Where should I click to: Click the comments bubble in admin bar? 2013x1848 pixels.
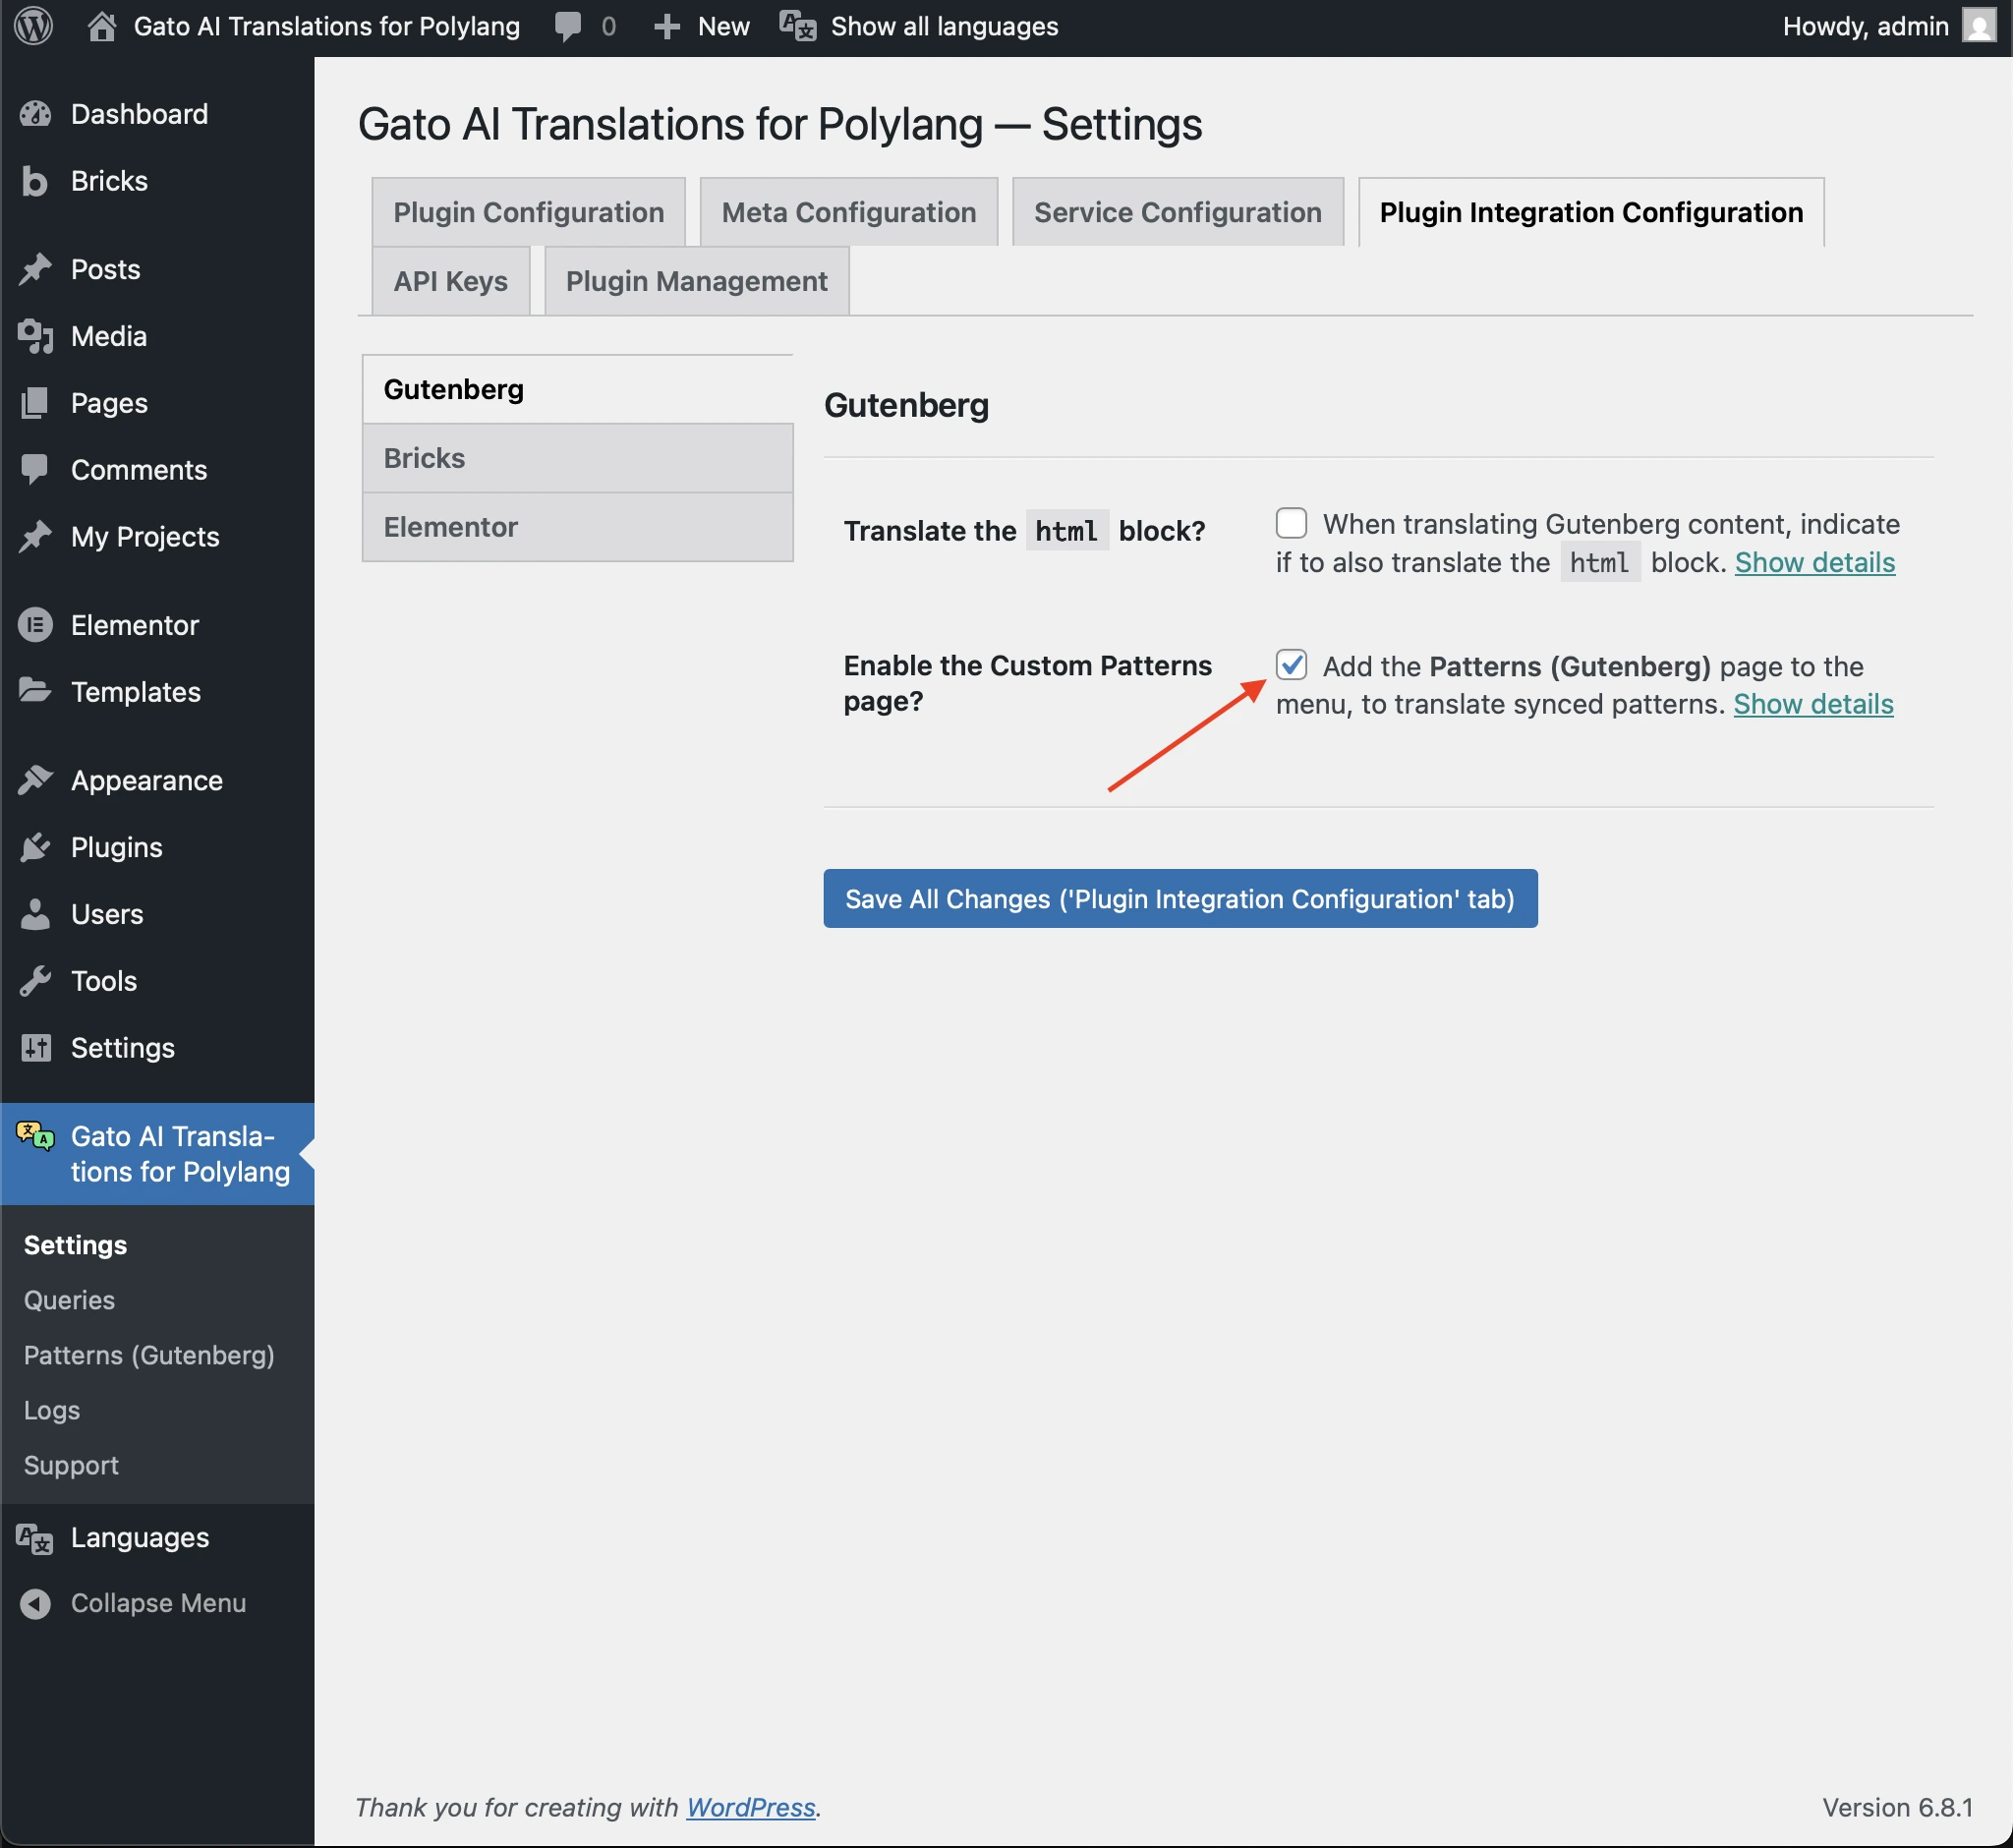pos(568,26)
